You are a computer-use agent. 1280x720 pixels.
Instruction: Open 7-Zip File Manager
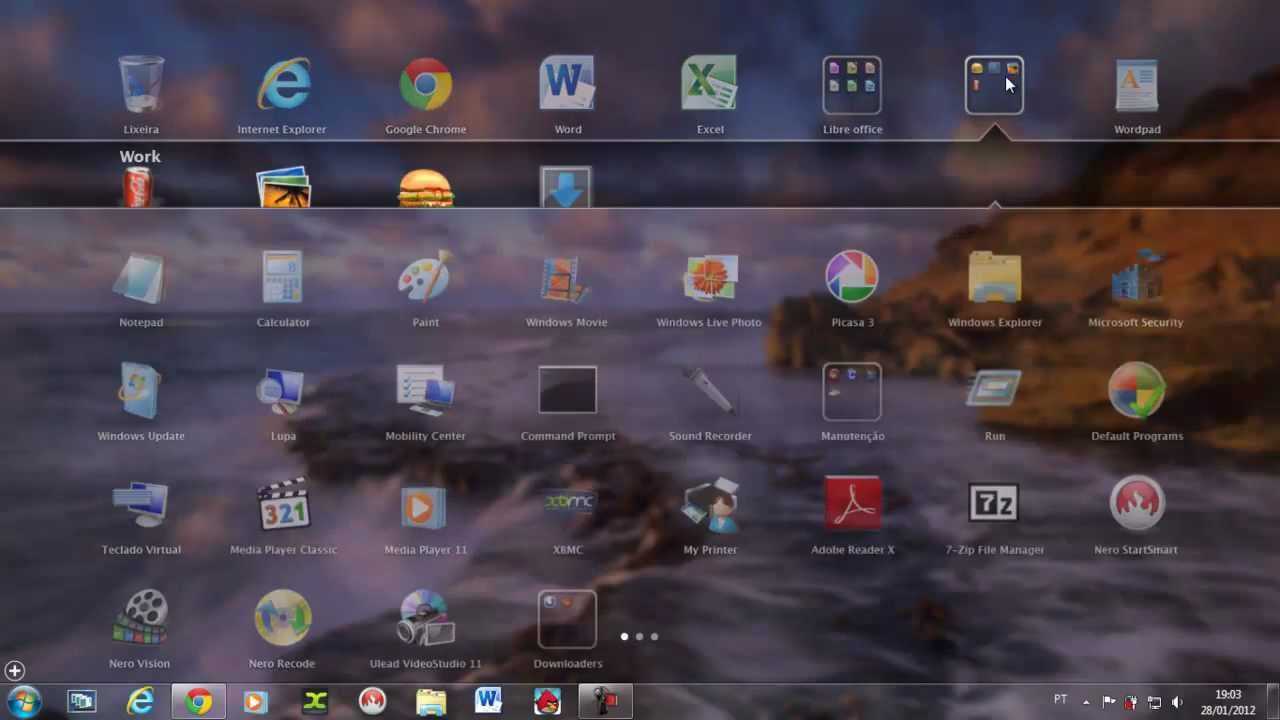pyautogui.click(x=995, y=504)
